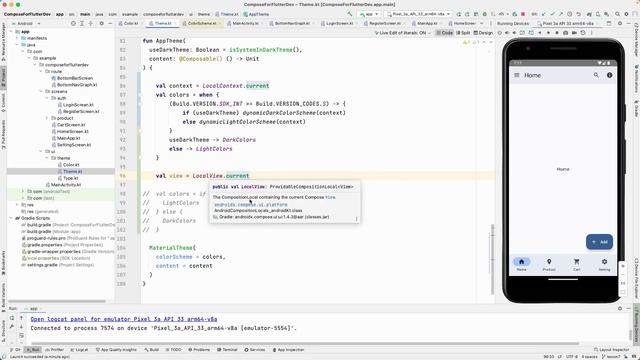Open the Android project view dropdown
Image resolution: width=640 pixels, height=360 pixels.
click(x=25, y=24)
